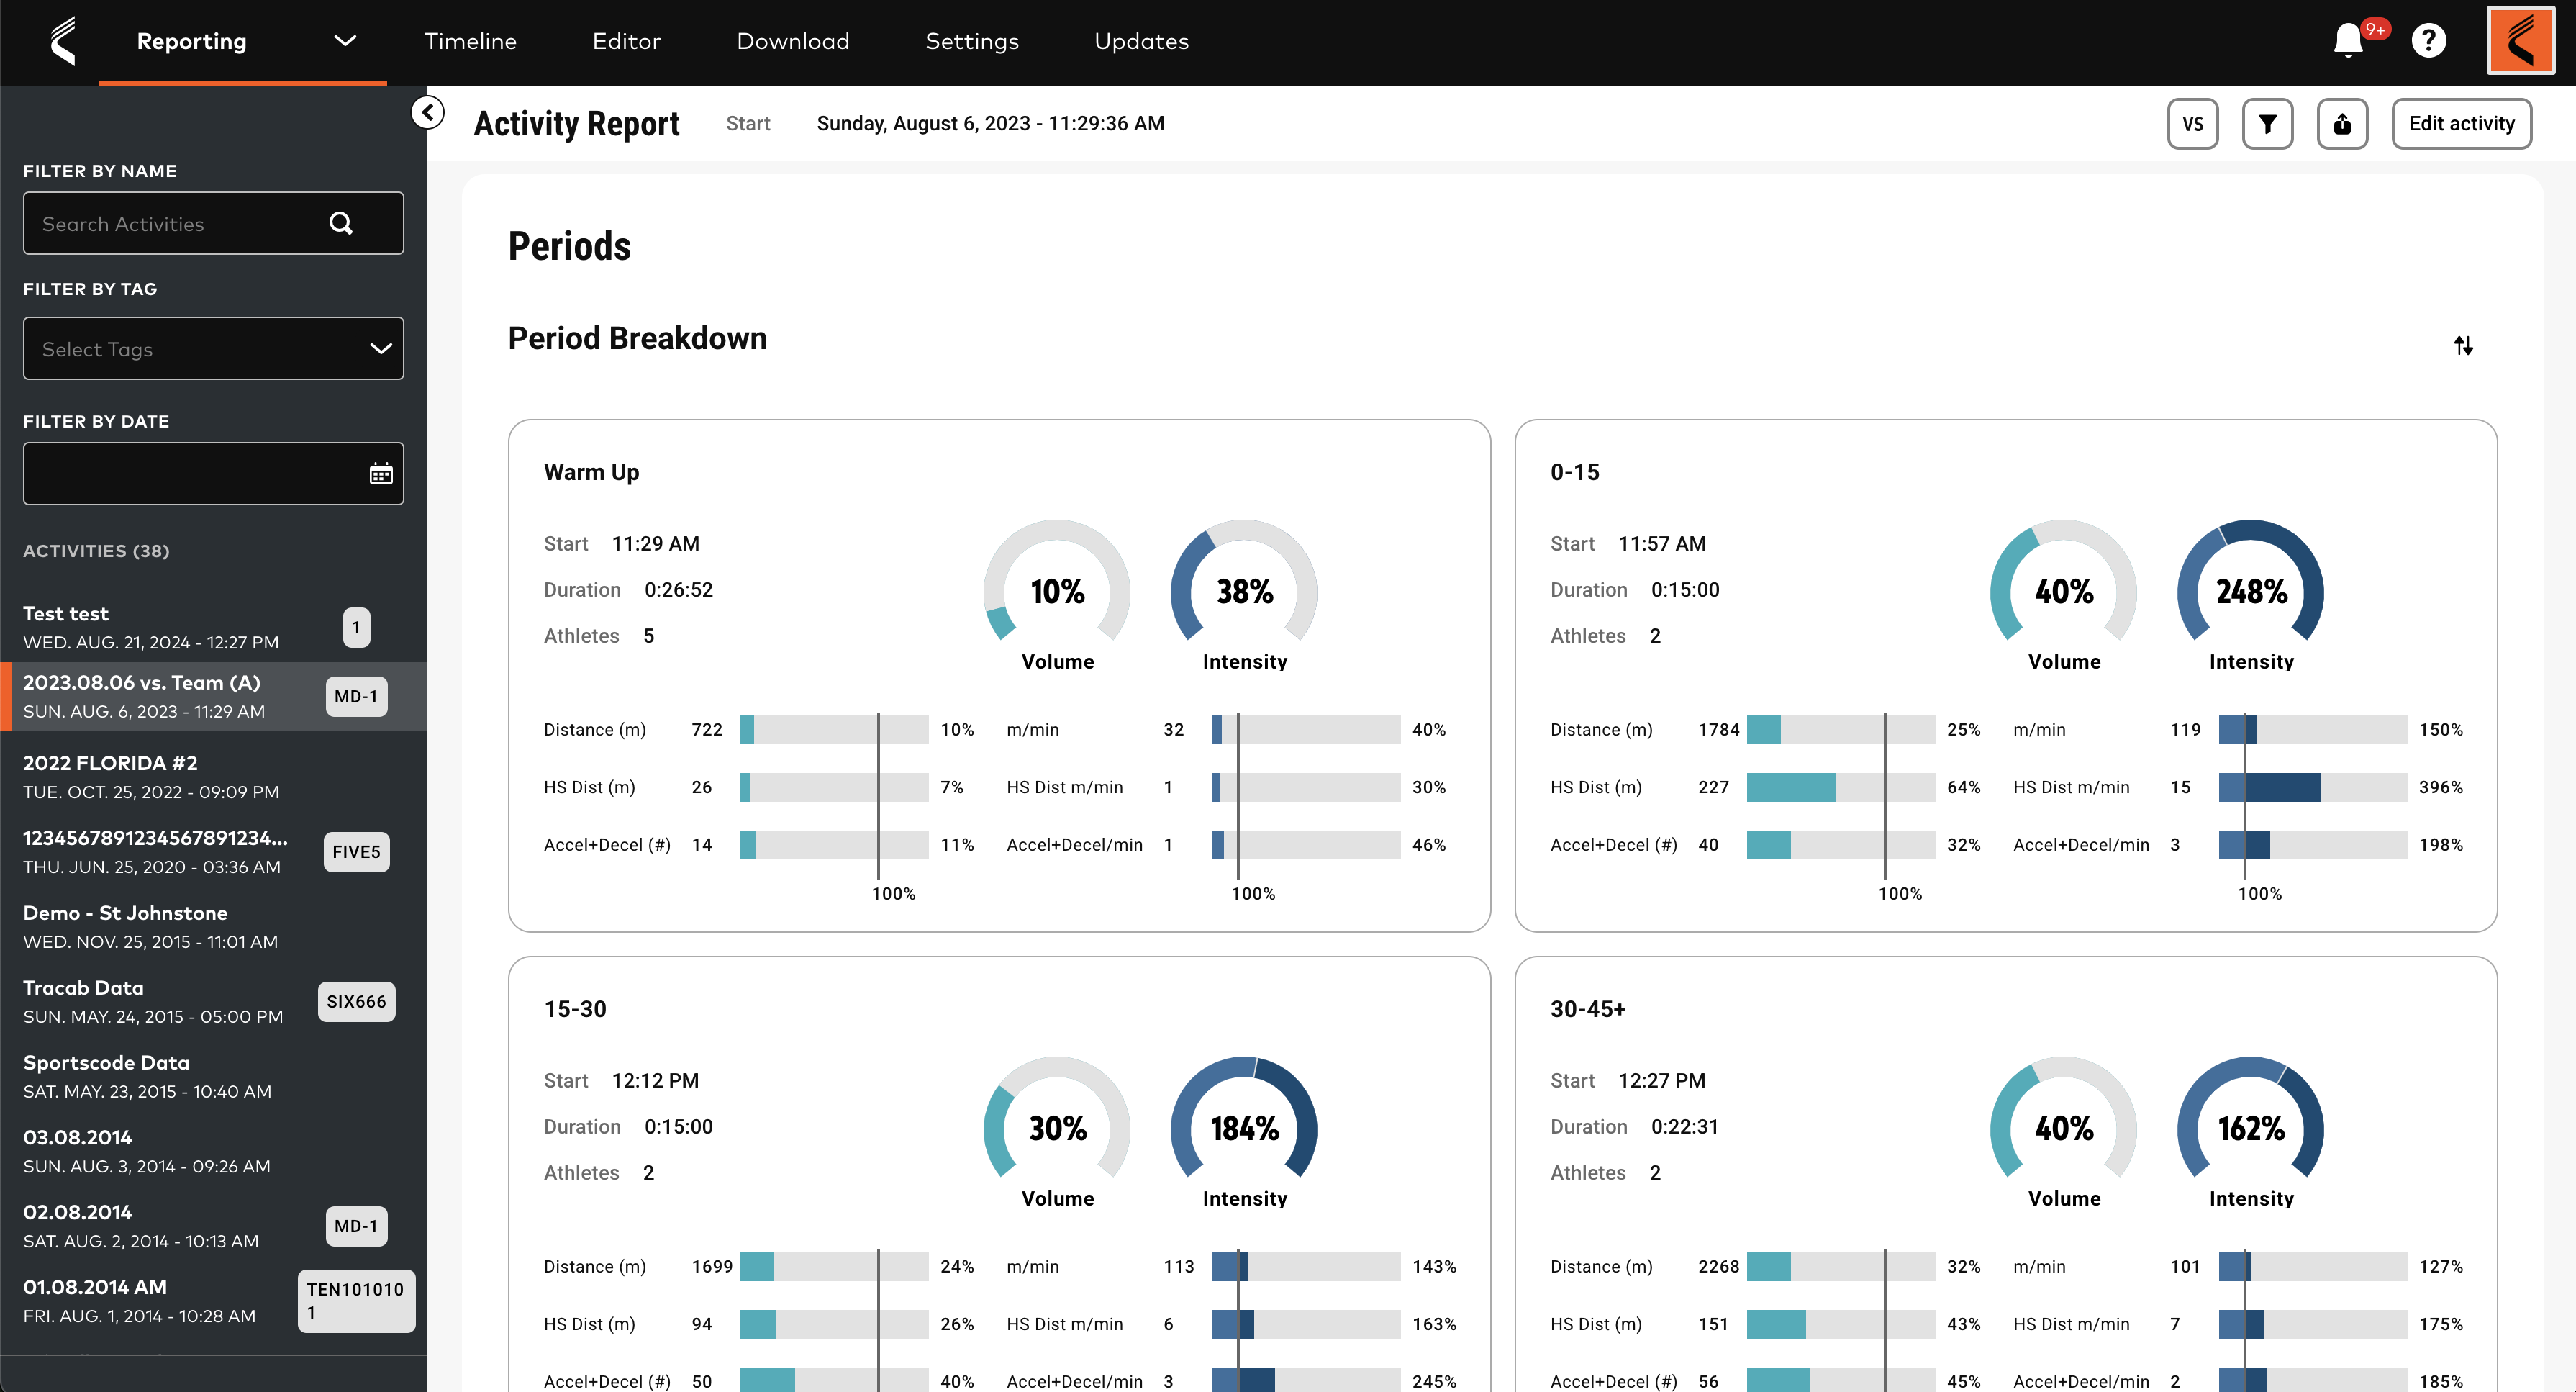Open the 2022 FLORIDA #2 activity
The width and height of the screenshot is (2576, 1392).
pos(213,776)
